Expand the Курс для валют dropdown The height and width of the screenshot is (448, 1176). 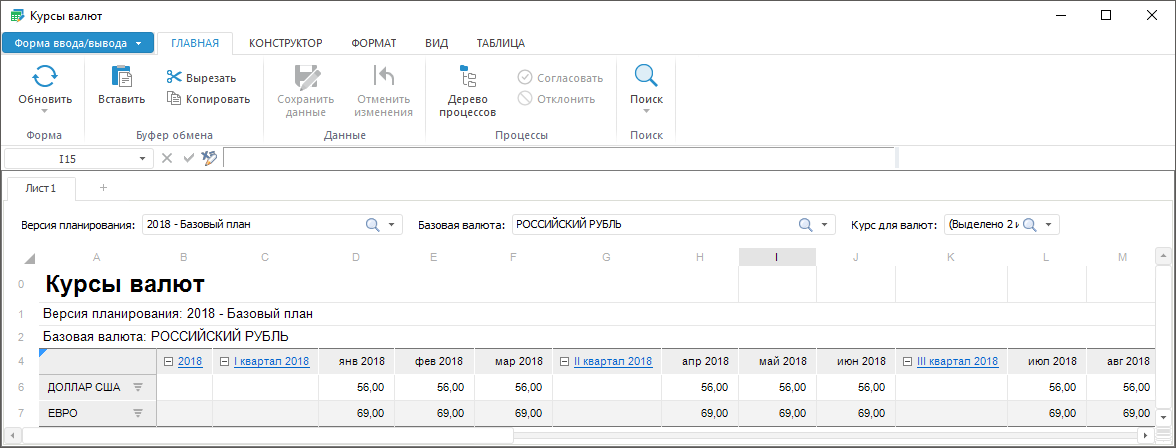pyautogui.click(x=1050, y=225)
